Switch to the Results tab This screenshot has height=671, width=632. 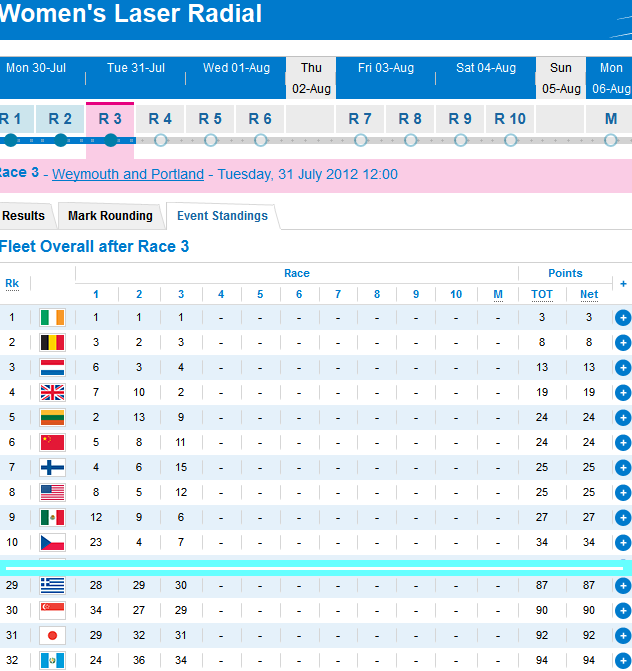click(24, 216)
